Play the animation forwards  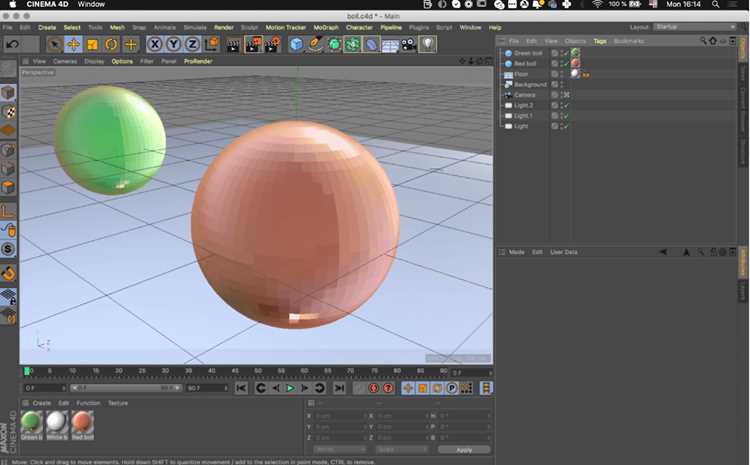(x=290, y=388)
